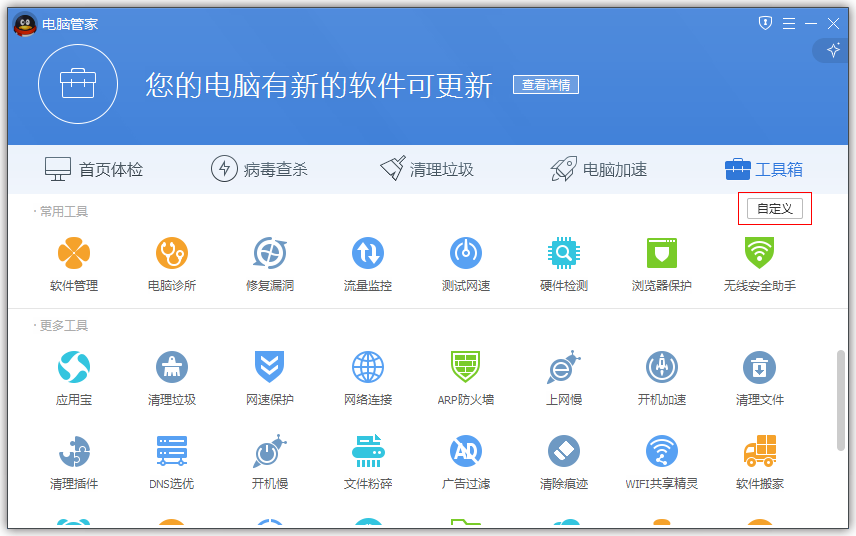Go to the 电脑加速 speed-up tab
Screen dimensions: 856x536
point(598,169)
